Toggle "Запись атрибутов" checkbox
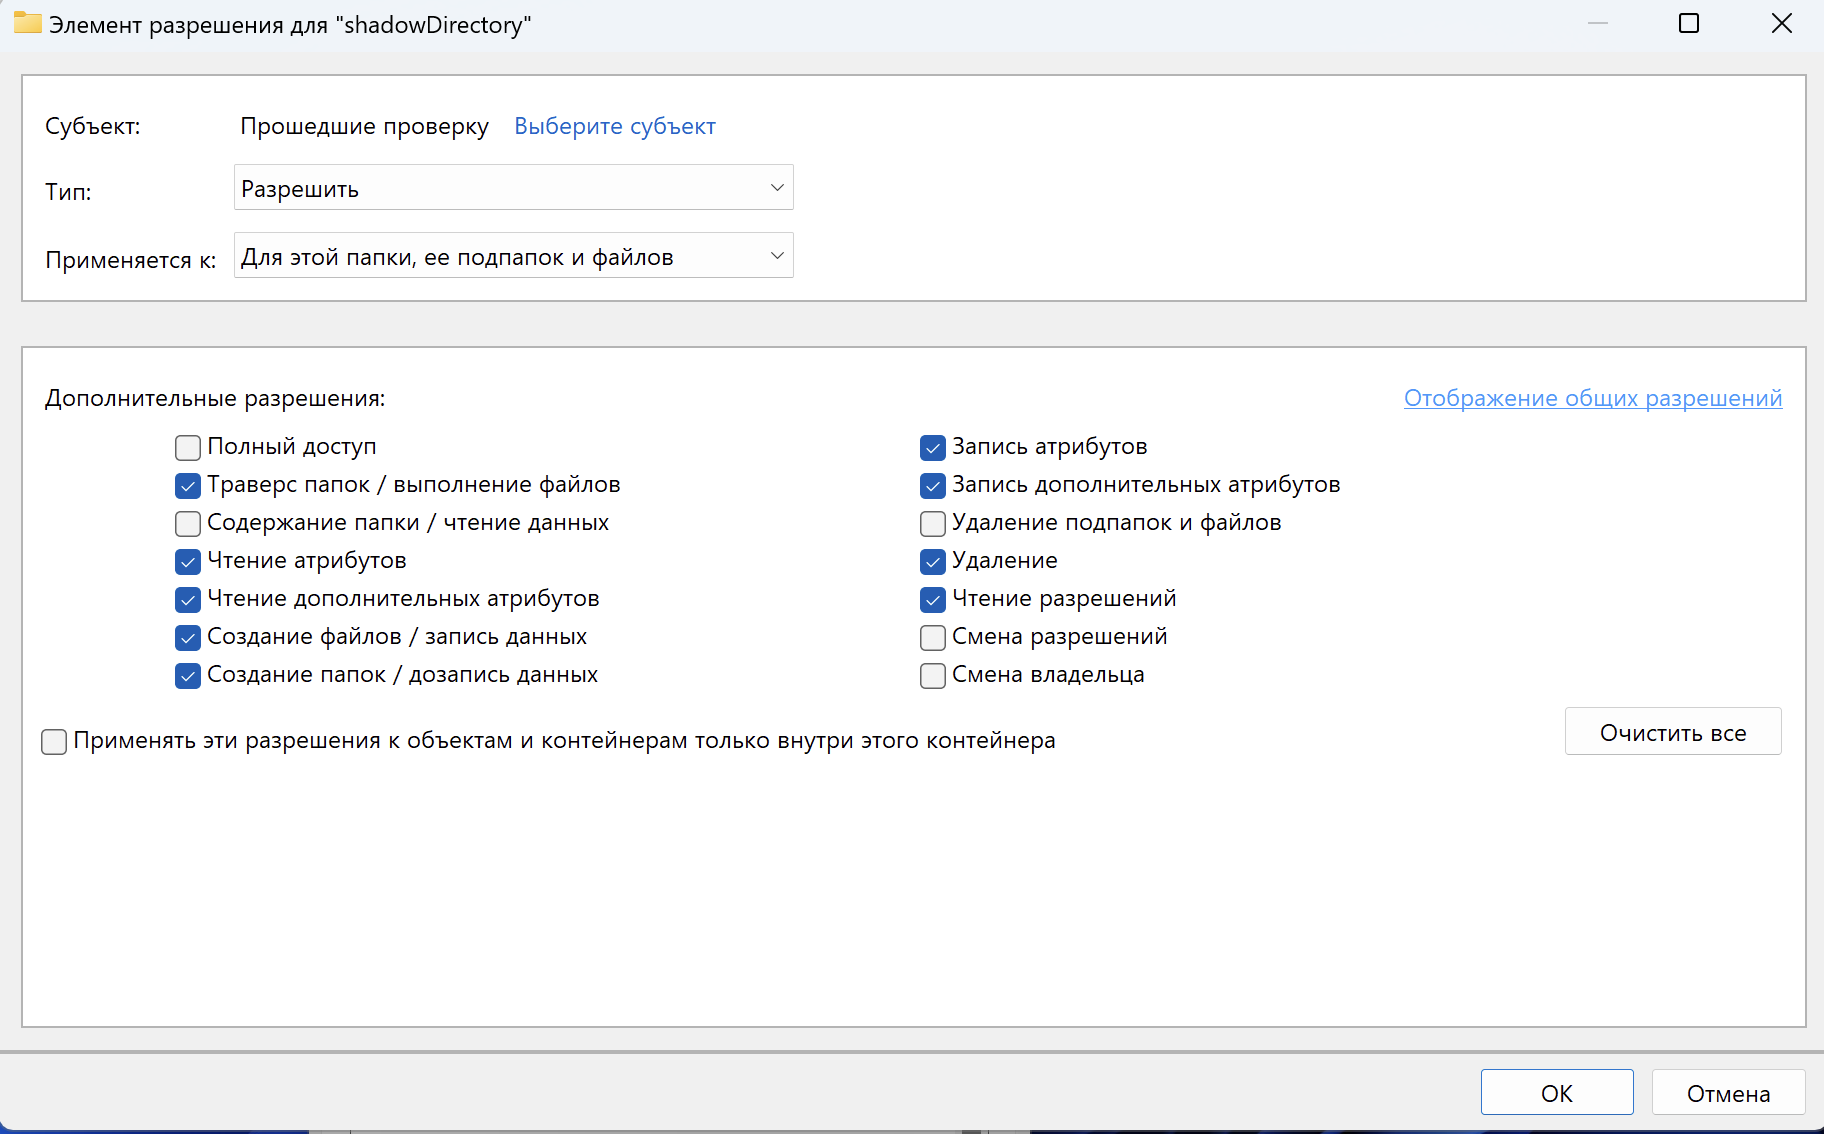Screen dimensions: 1824x1134 [x=933, y=447]
